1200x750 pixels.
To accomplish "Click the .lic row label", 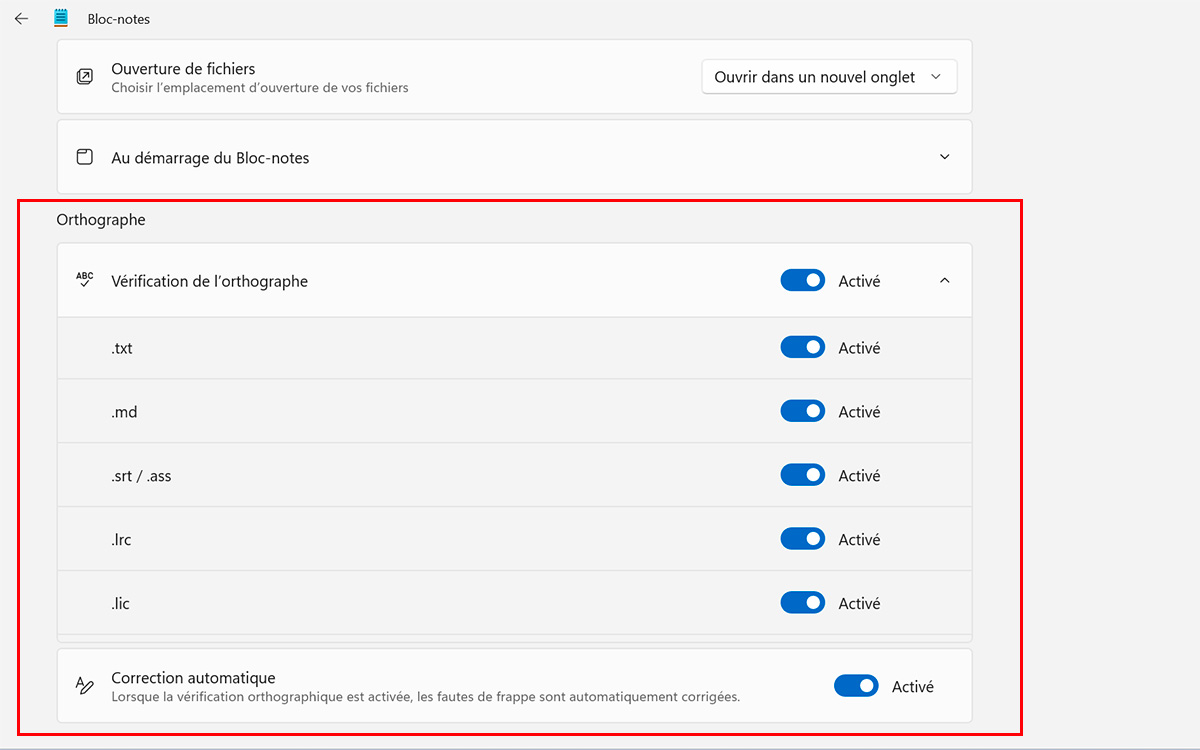I will (x=121, y=604).
